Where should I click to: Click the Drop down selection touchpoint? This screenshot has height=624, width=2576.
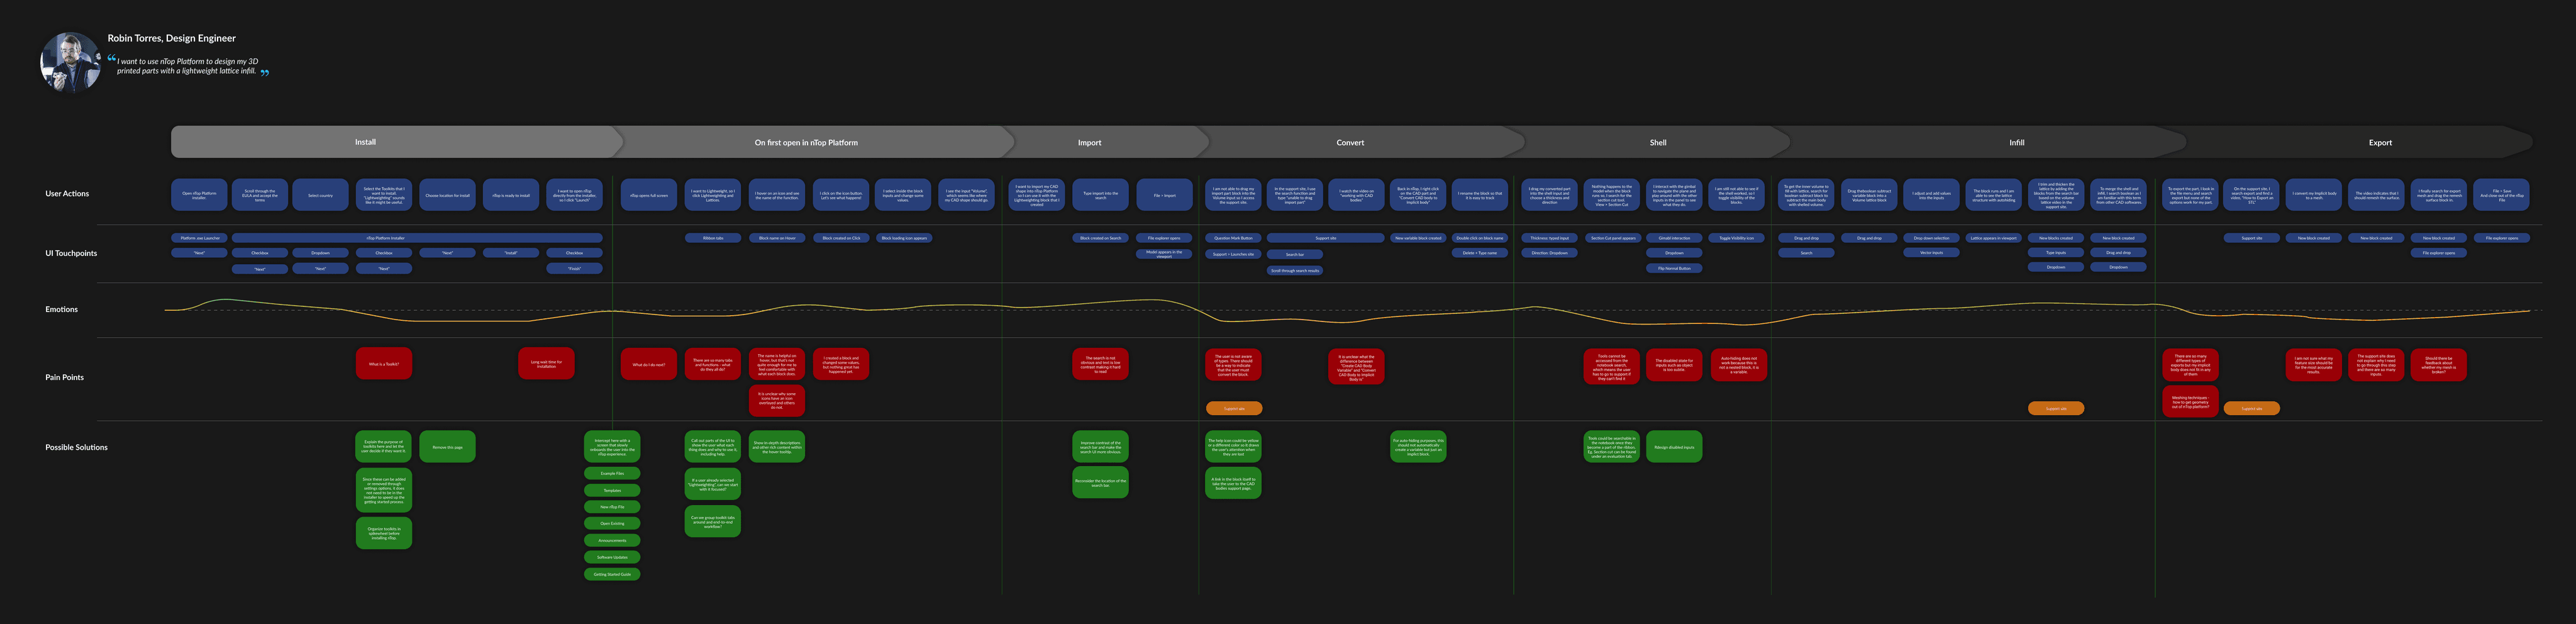coord(1931,238)
